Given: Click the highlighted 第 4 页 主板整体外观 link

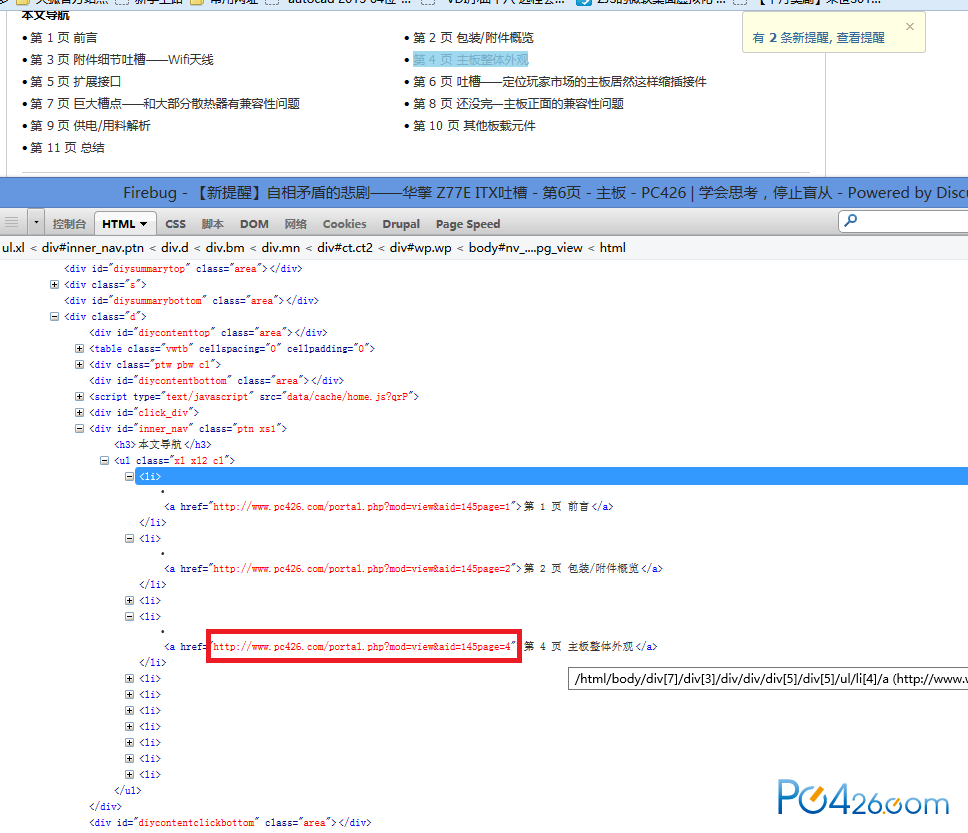Looking at the screenshot, I should tap(470, 60).
